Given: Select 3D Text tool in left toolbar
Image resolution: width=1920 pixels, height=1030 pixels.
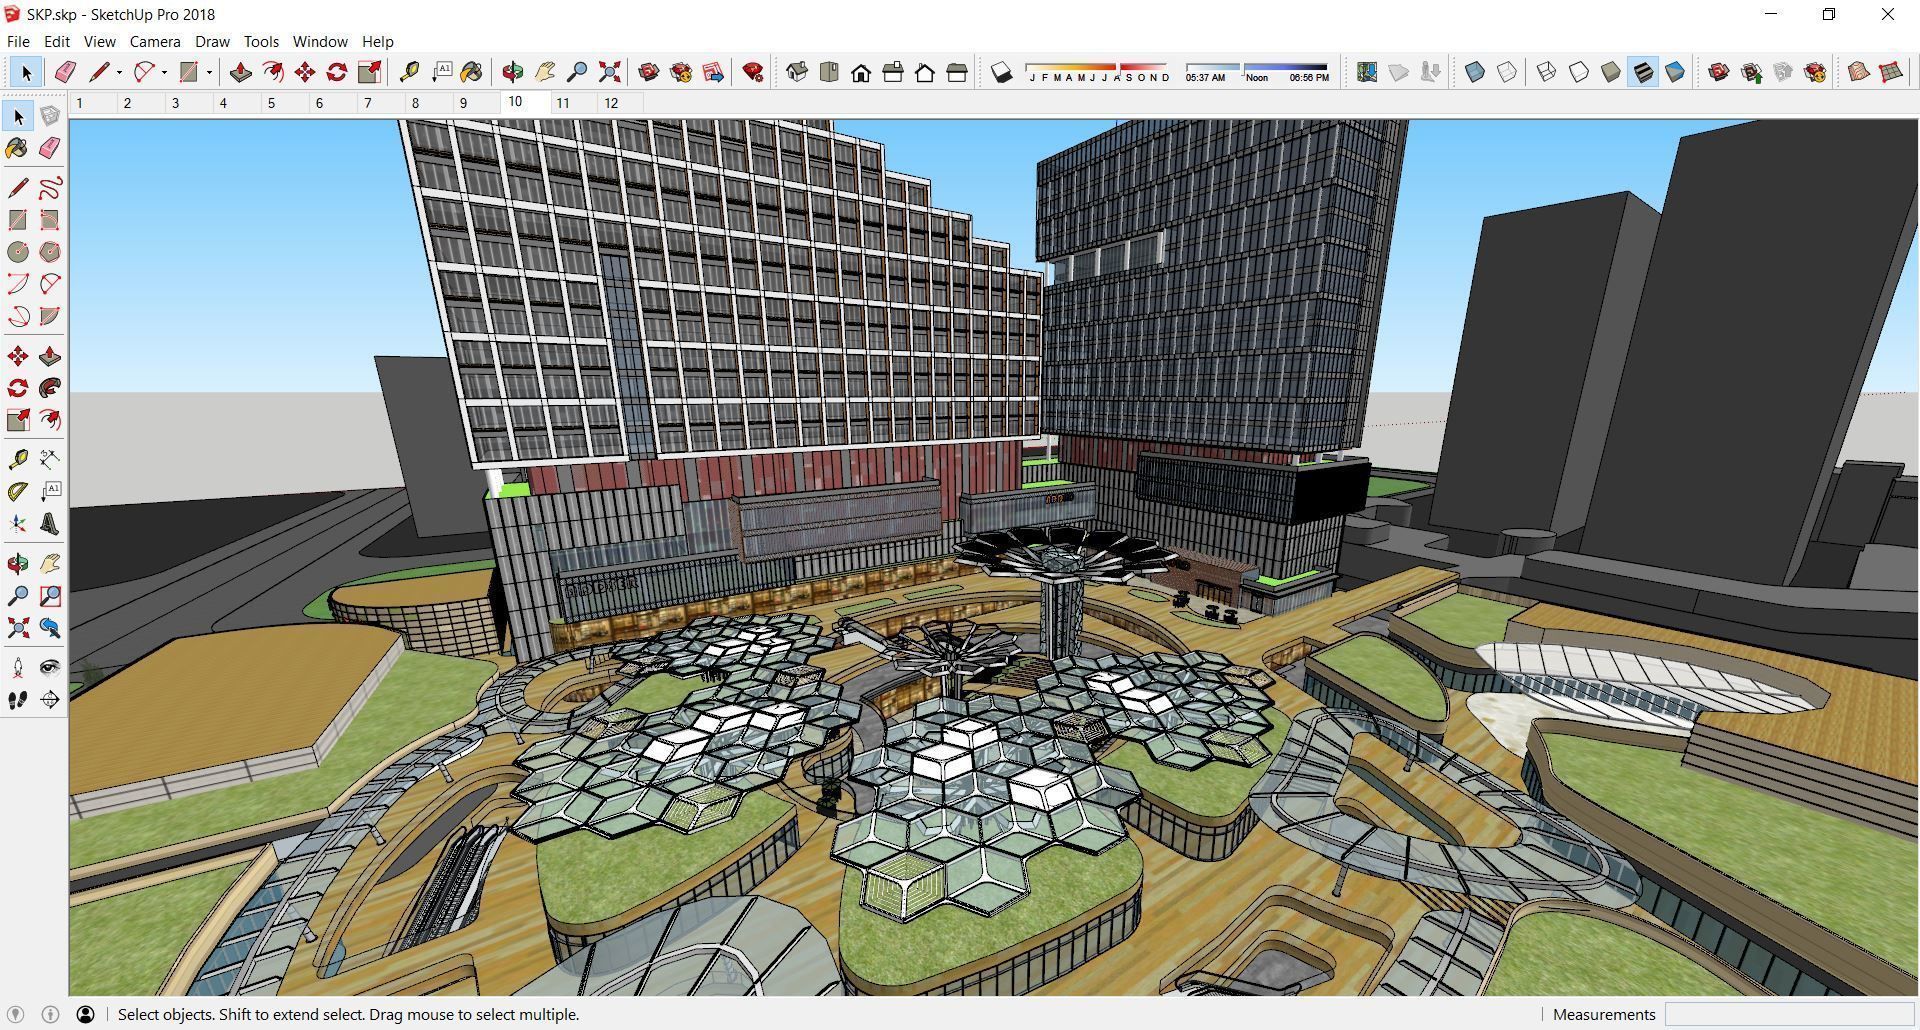Looking at the screenshot, I should coord(50,524).
